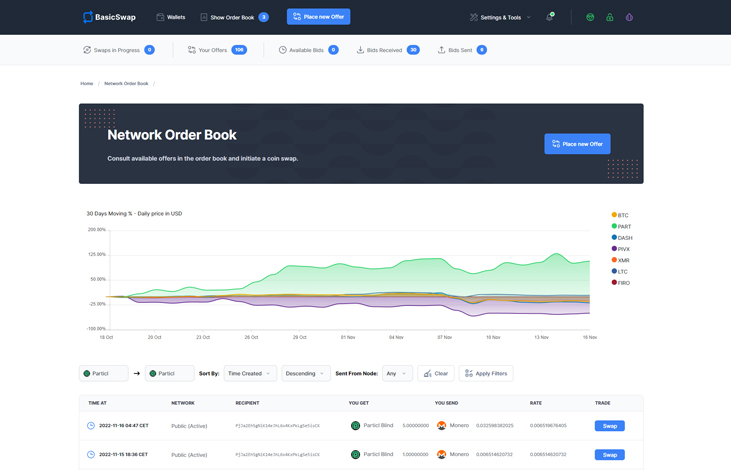Click Apply Filters button
Image resolution: width=731 pixels, height=470 pixels.
[x=486, y=373]
